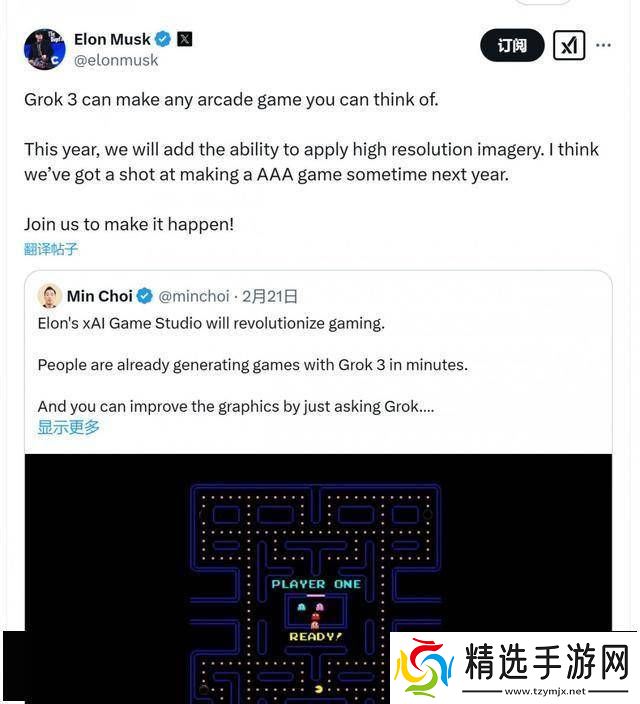Click the 订阅 subscribe button

(x=512, y=45)
